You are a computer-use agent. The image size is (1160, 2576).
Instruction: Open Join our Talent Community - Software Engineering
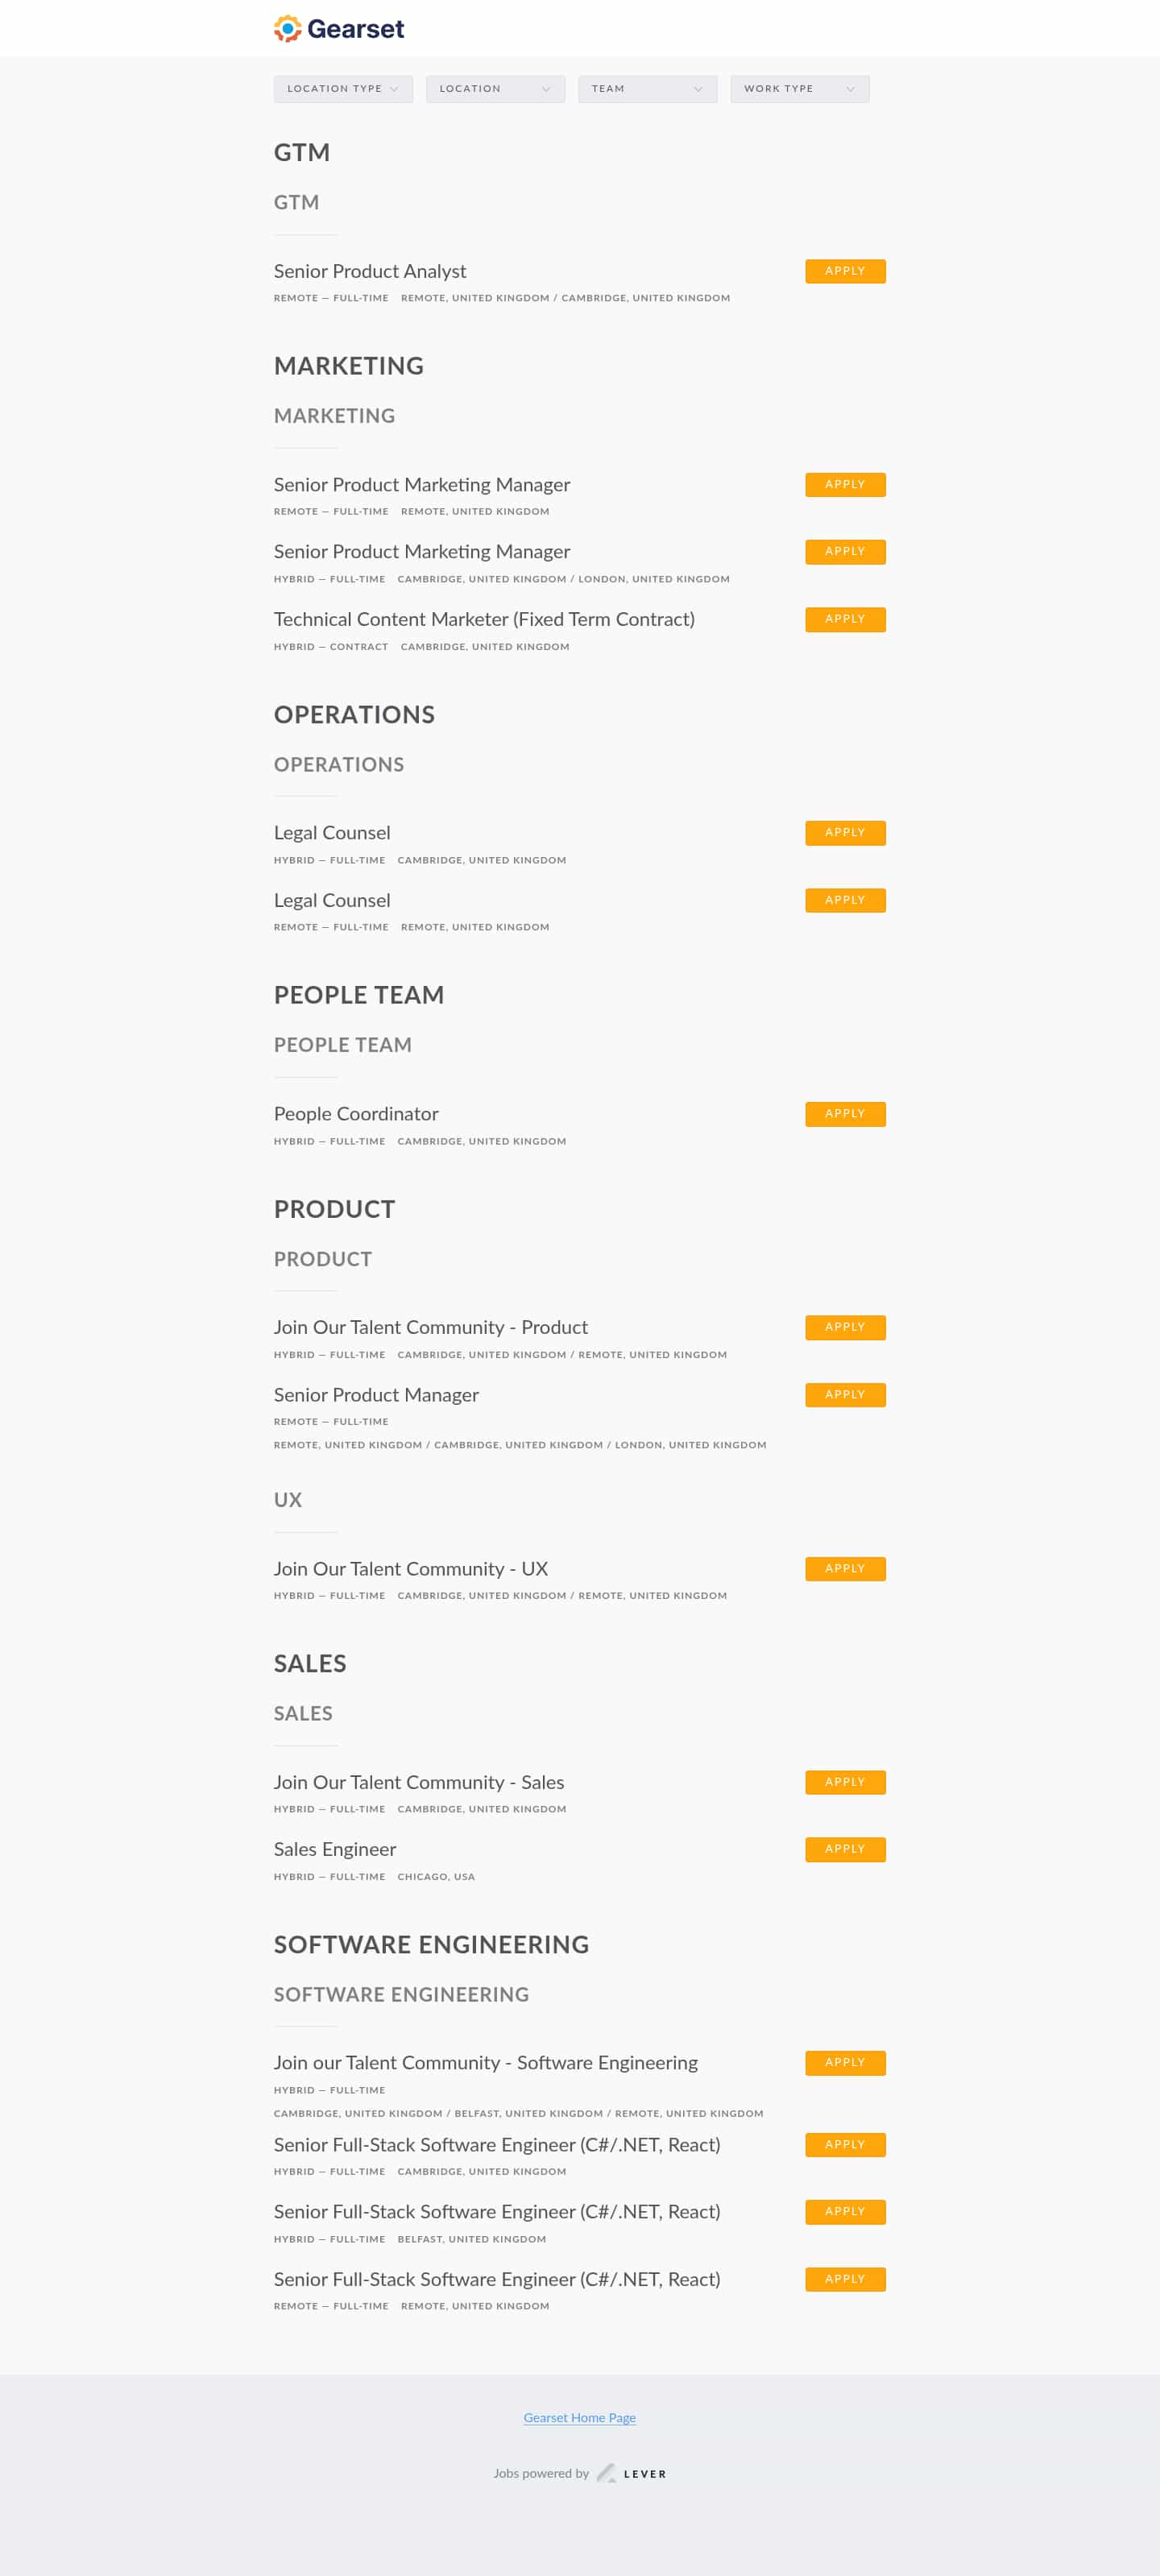pyautogui.click(x=486, y=2062)
